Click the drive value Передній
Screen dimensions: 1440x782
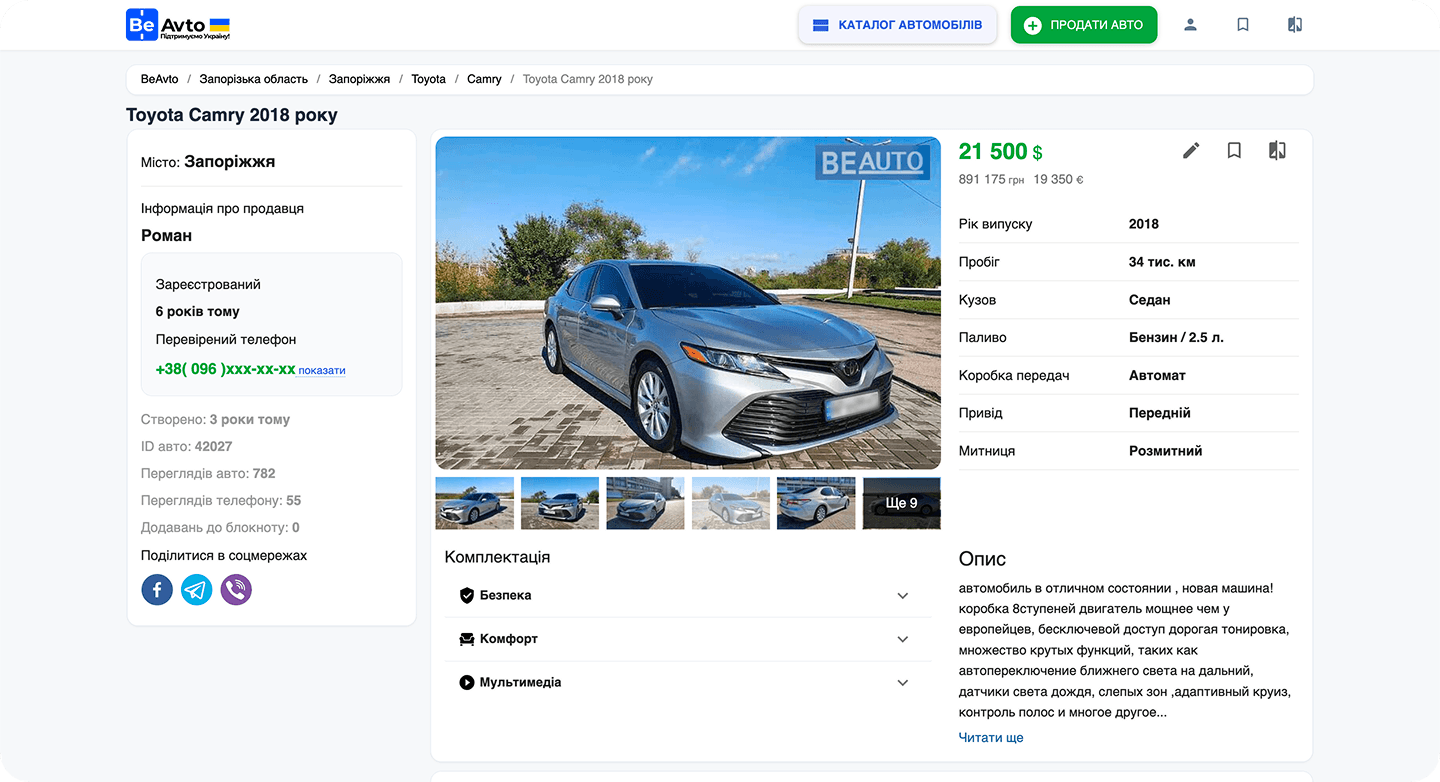pos(1160,413)
